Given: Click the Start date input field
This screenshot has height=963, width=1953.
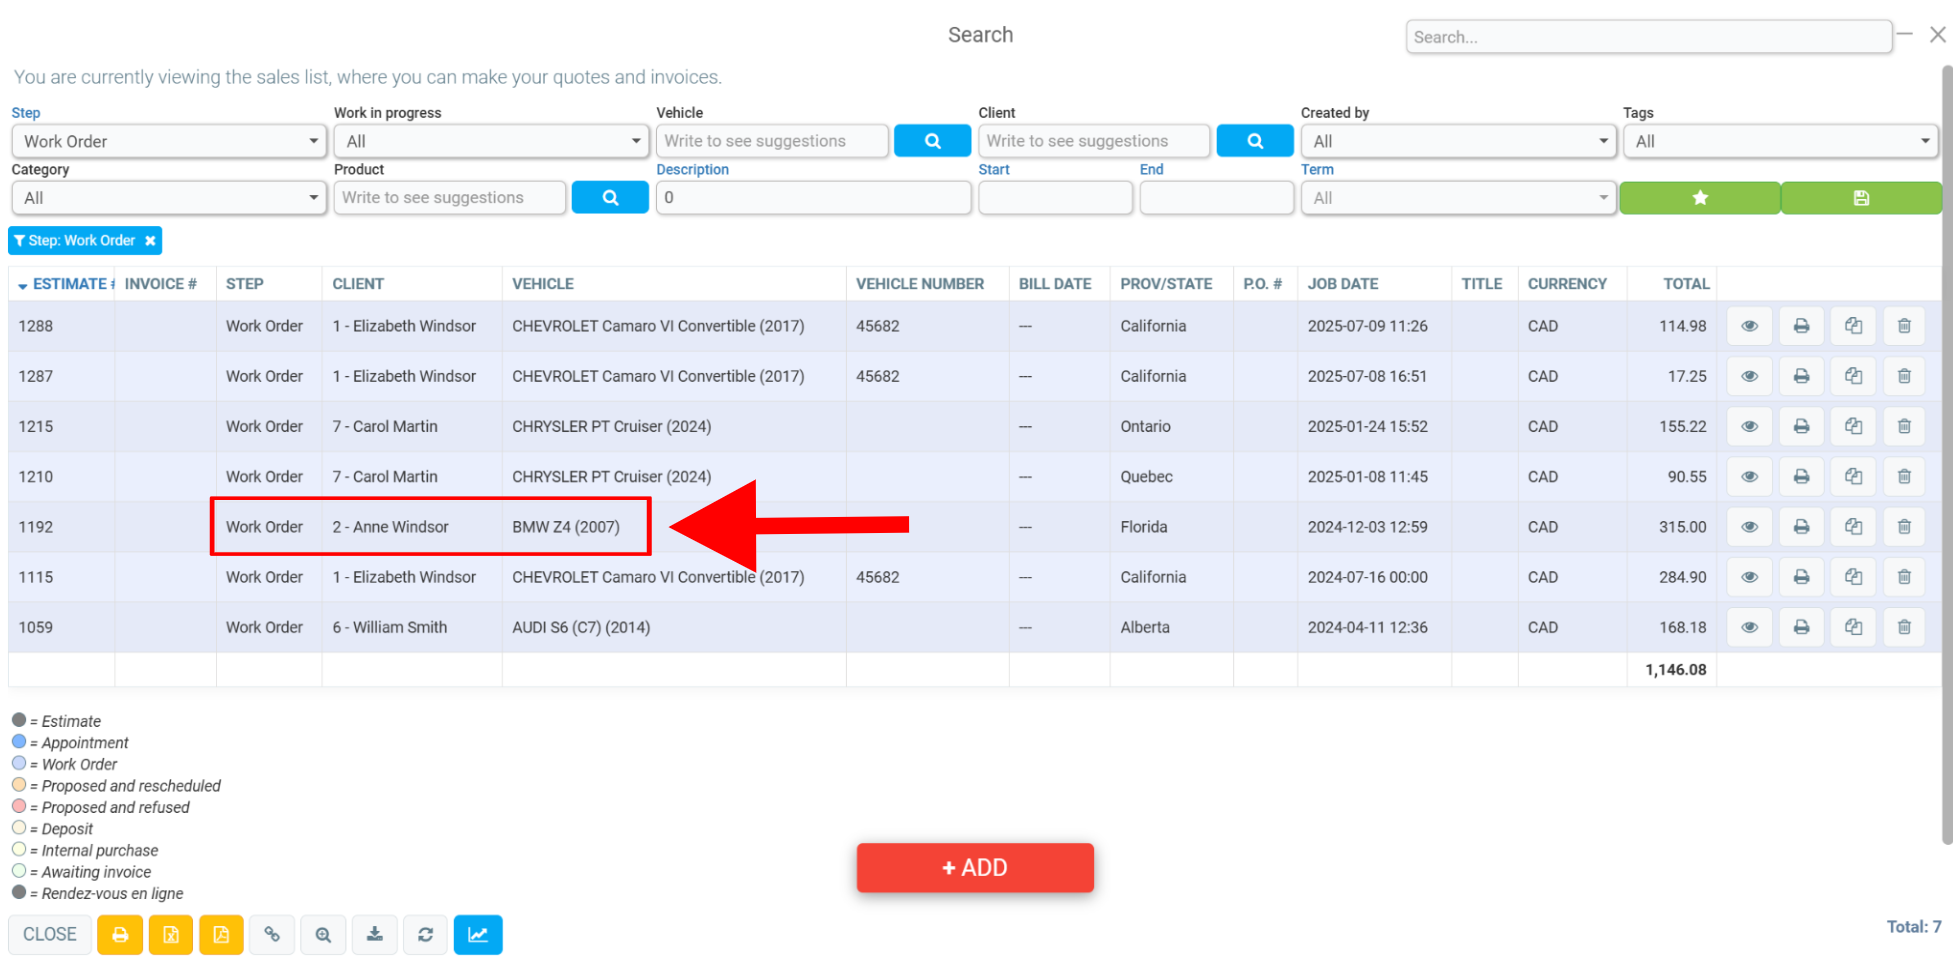Looking at the screenshot, I should [1055, 198].
